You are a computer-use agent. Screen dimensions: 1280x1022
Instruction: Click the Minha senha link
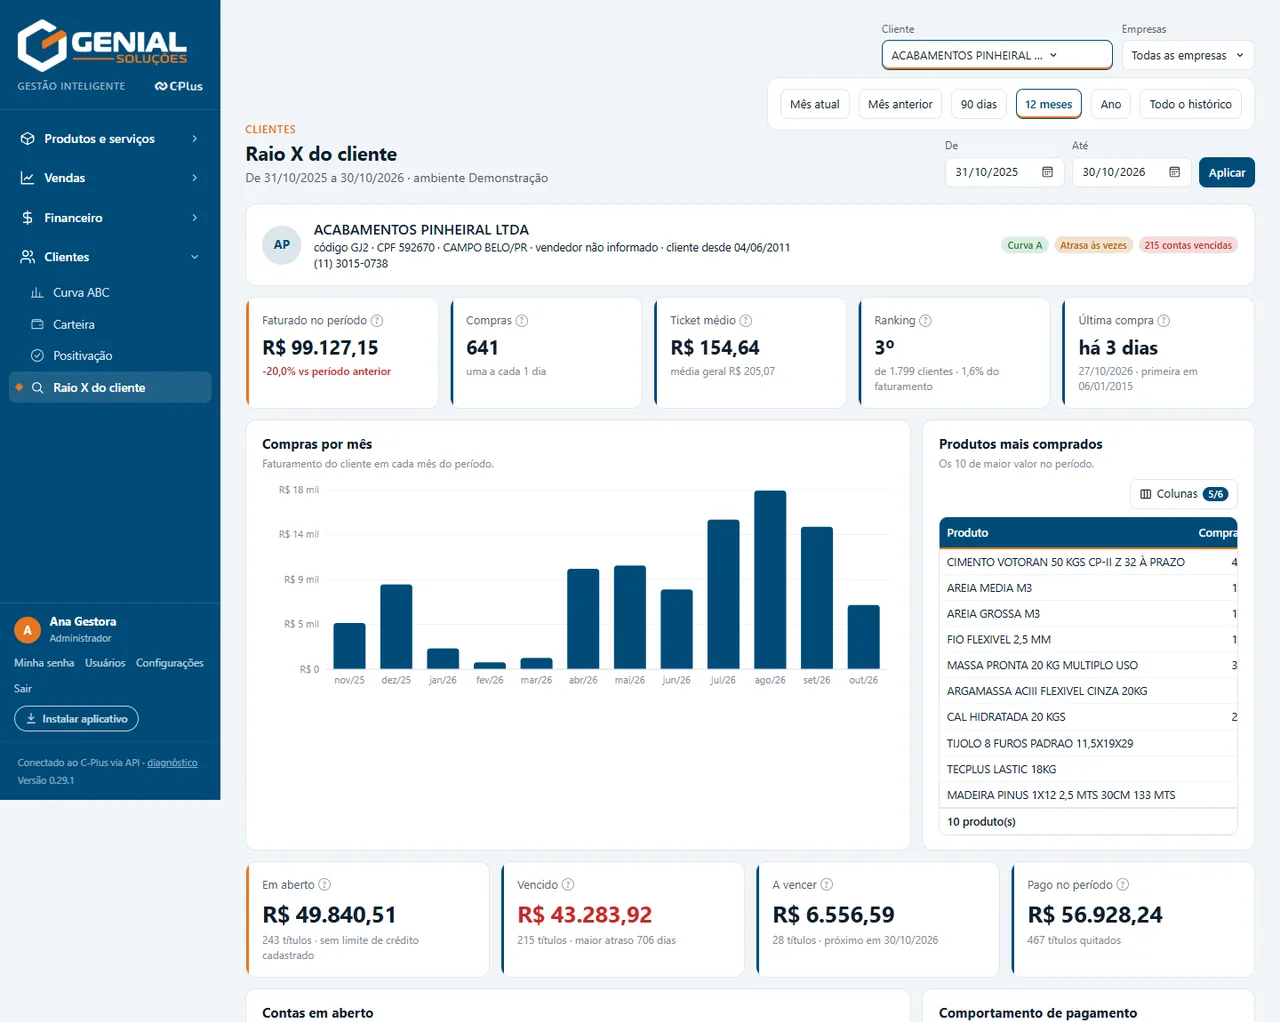tap(44, 663)
